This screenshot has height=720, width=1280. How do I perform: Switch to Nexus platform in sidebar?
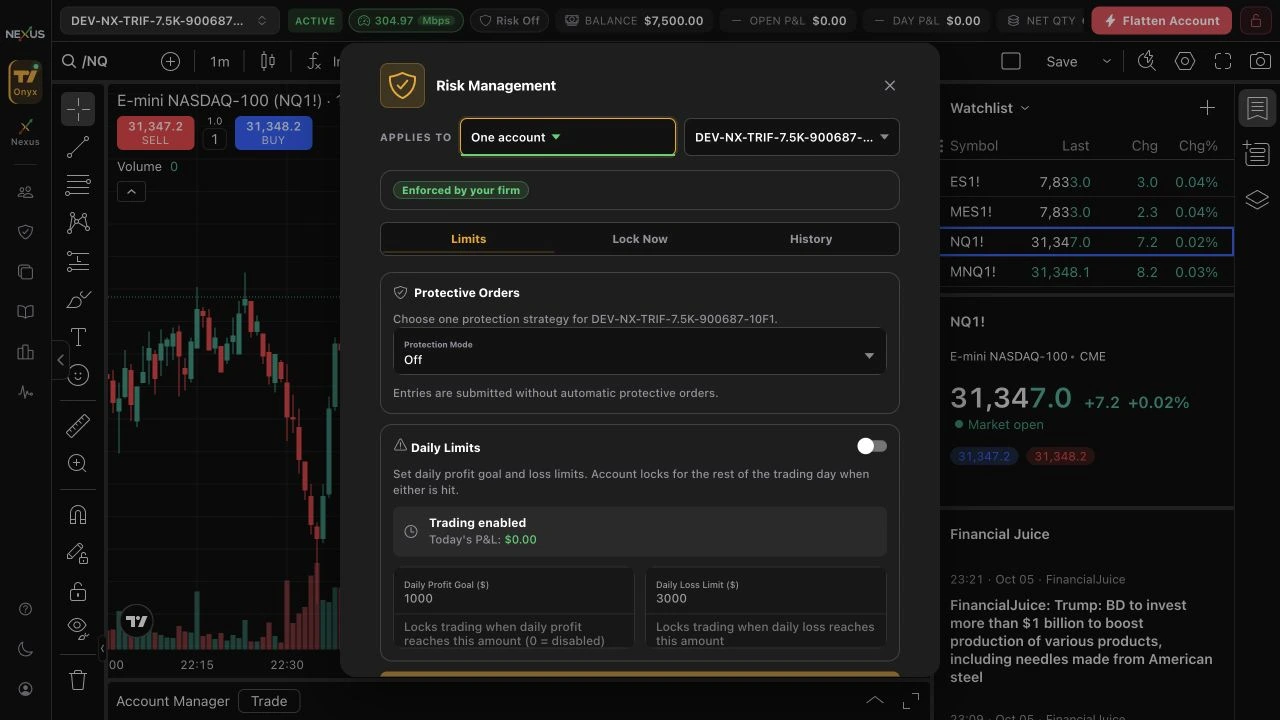click(25, 132)
